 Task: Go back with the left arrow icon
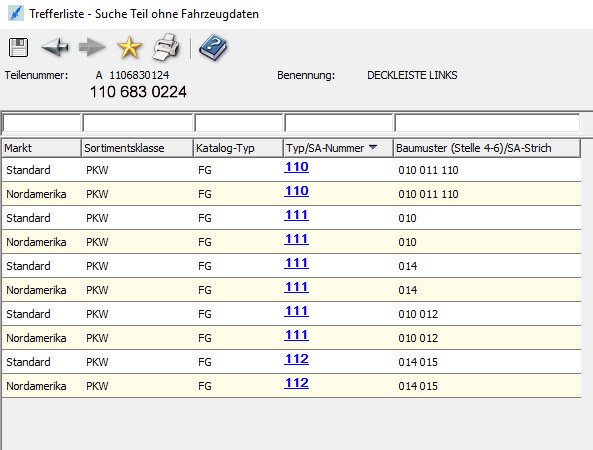coord(55,47)
